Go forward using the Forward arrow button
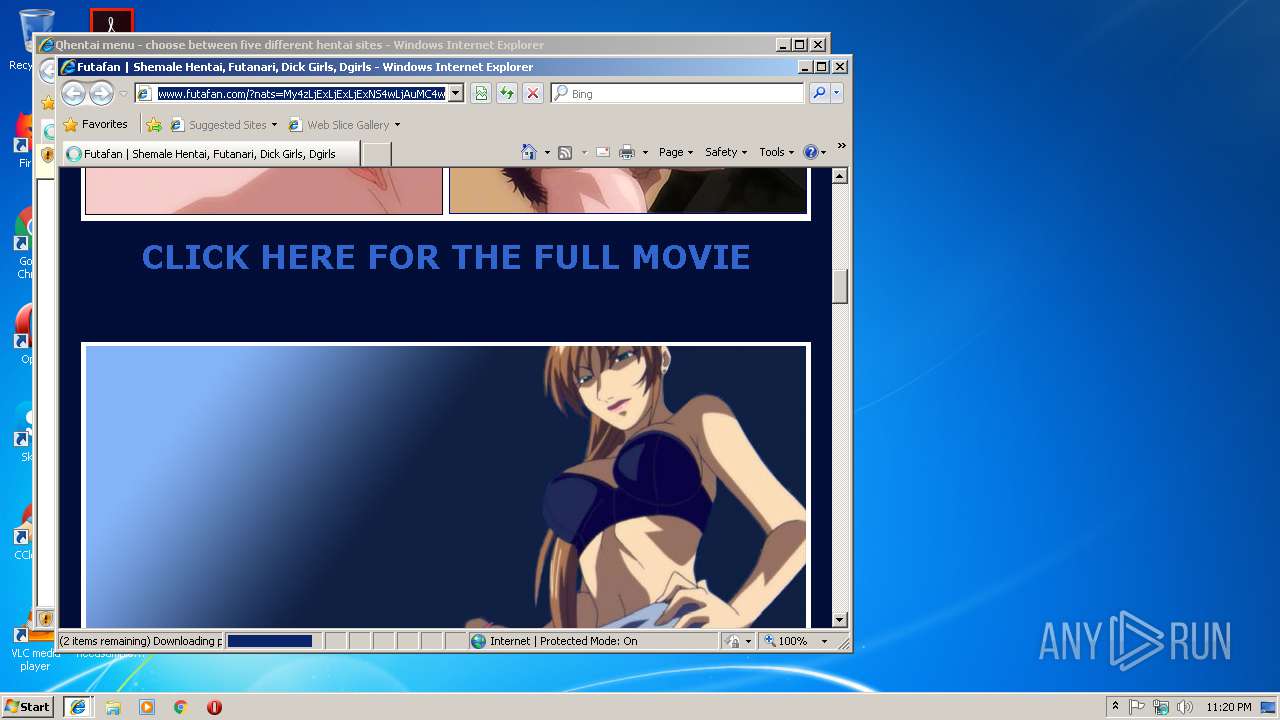The image size is (1280, 720). (x=101, y=93)
